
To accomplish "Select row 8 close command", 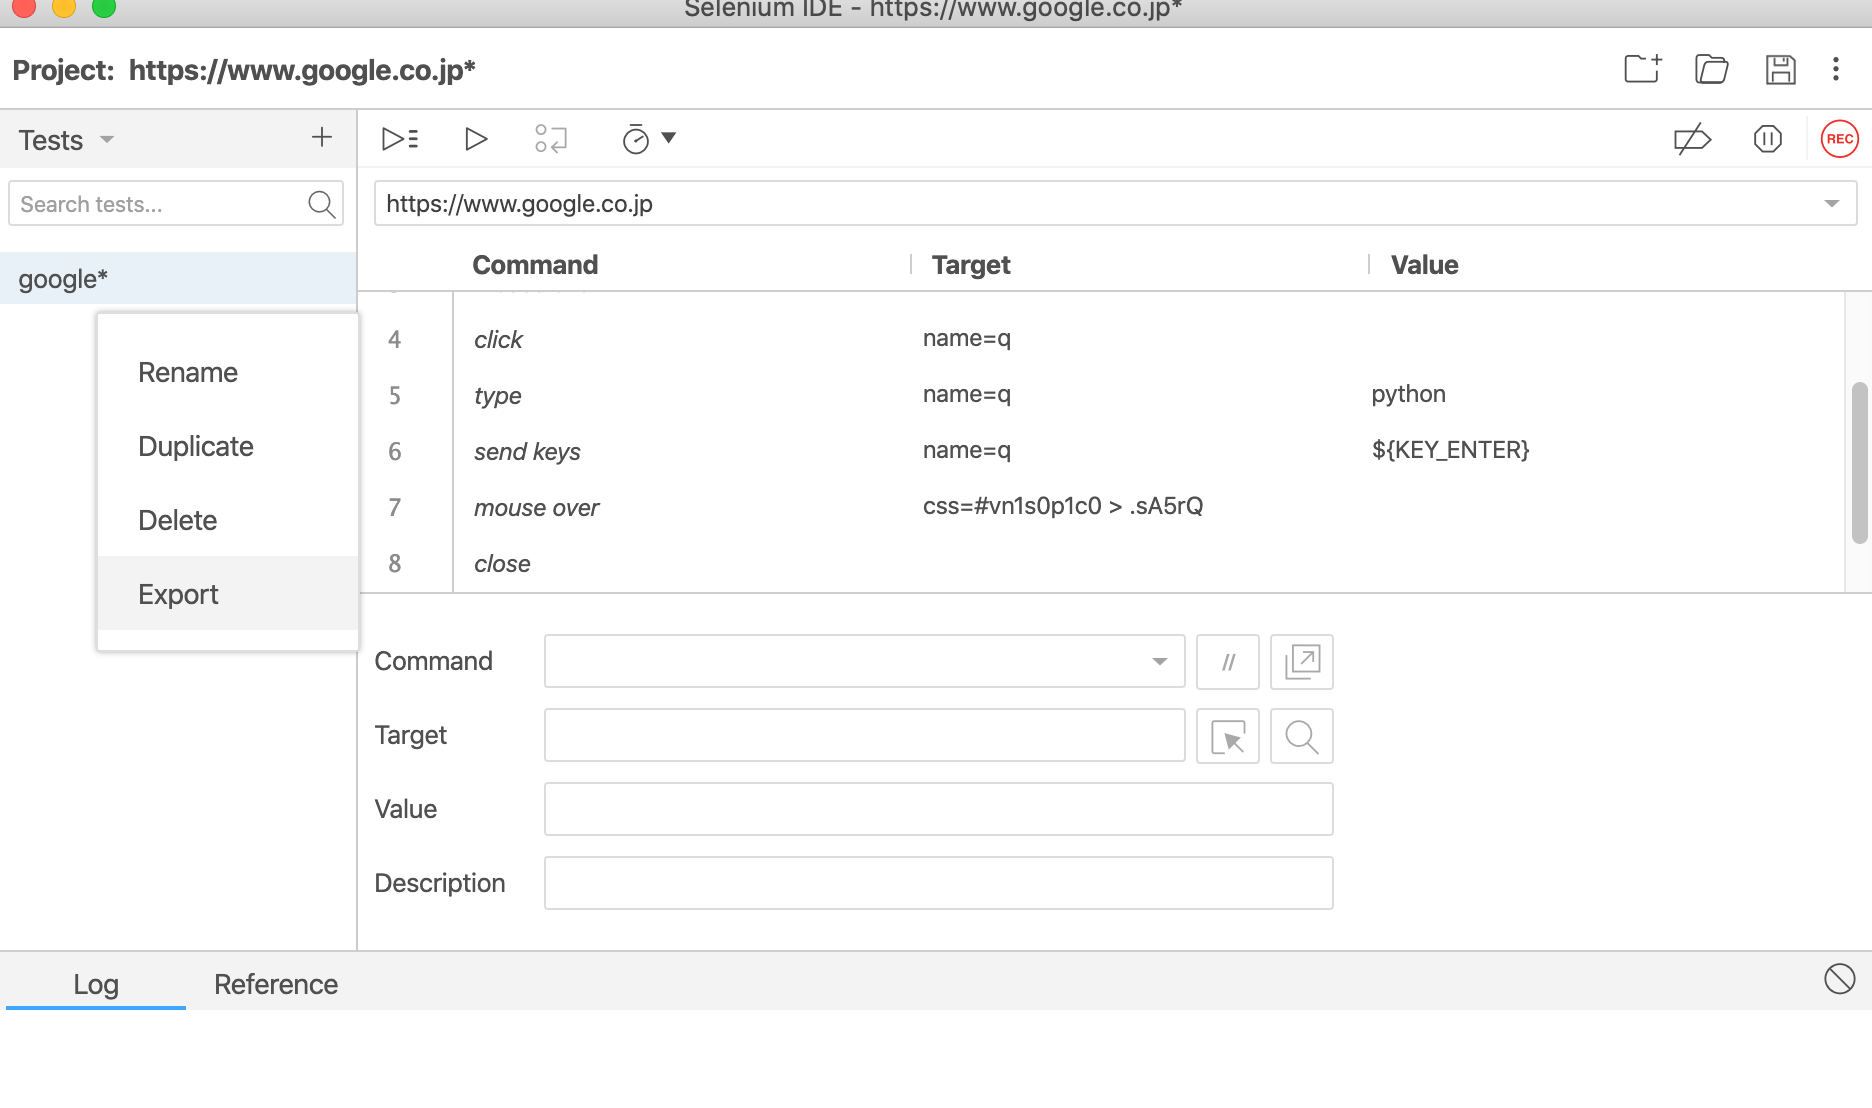I will [1102, 563].
